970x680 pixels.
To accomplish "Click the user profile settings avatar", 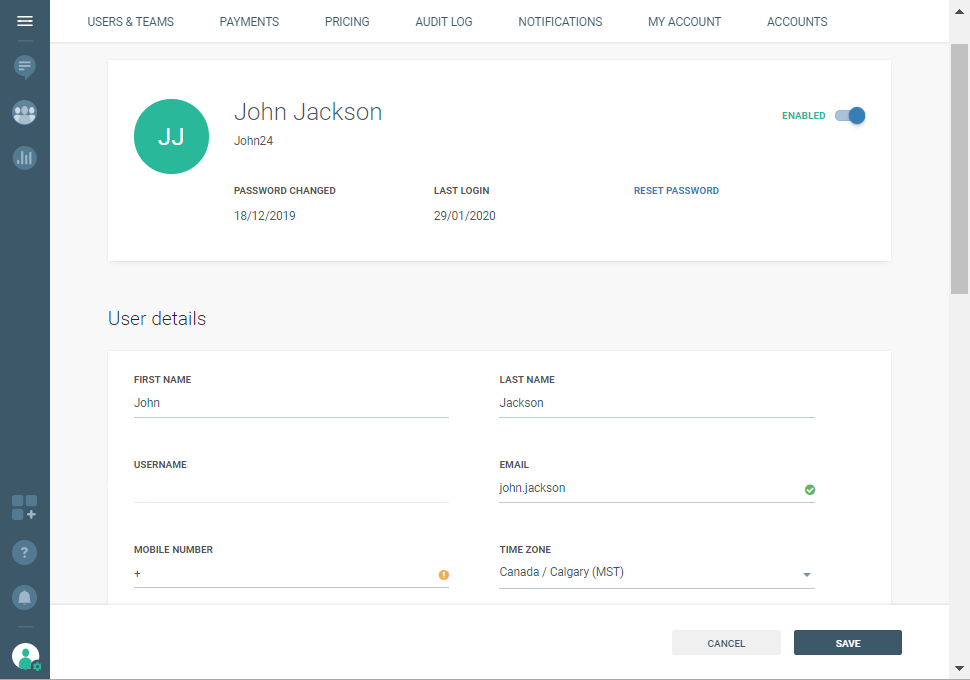I will pos(25,657).
